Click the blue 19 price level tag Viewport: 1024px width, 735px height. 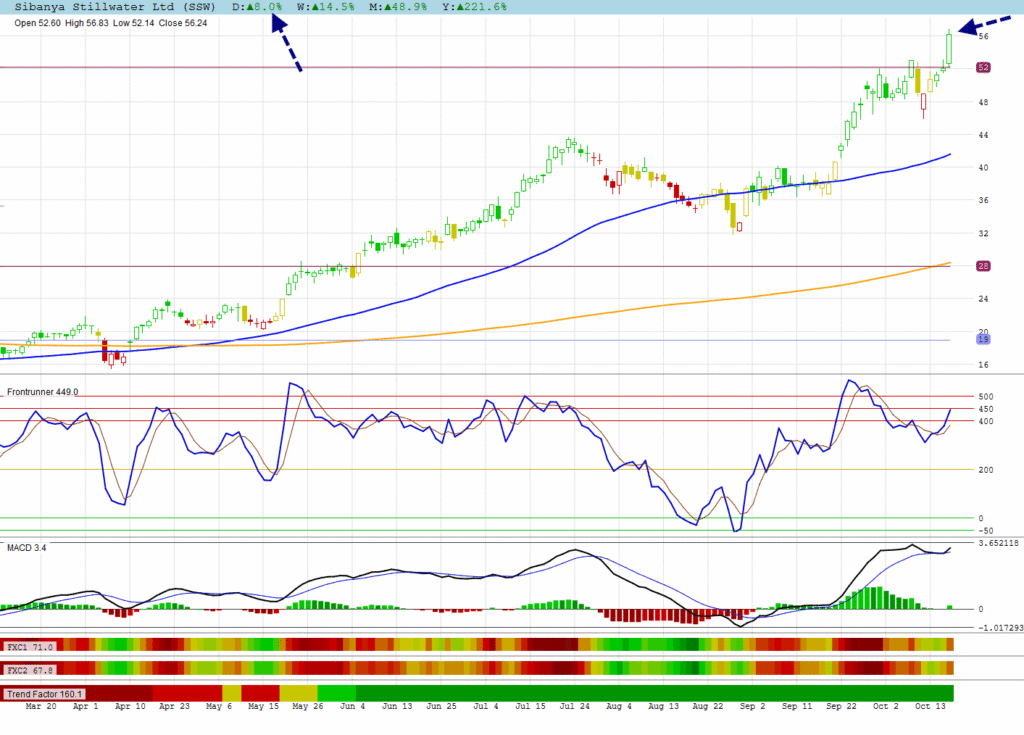click(983, 340)
